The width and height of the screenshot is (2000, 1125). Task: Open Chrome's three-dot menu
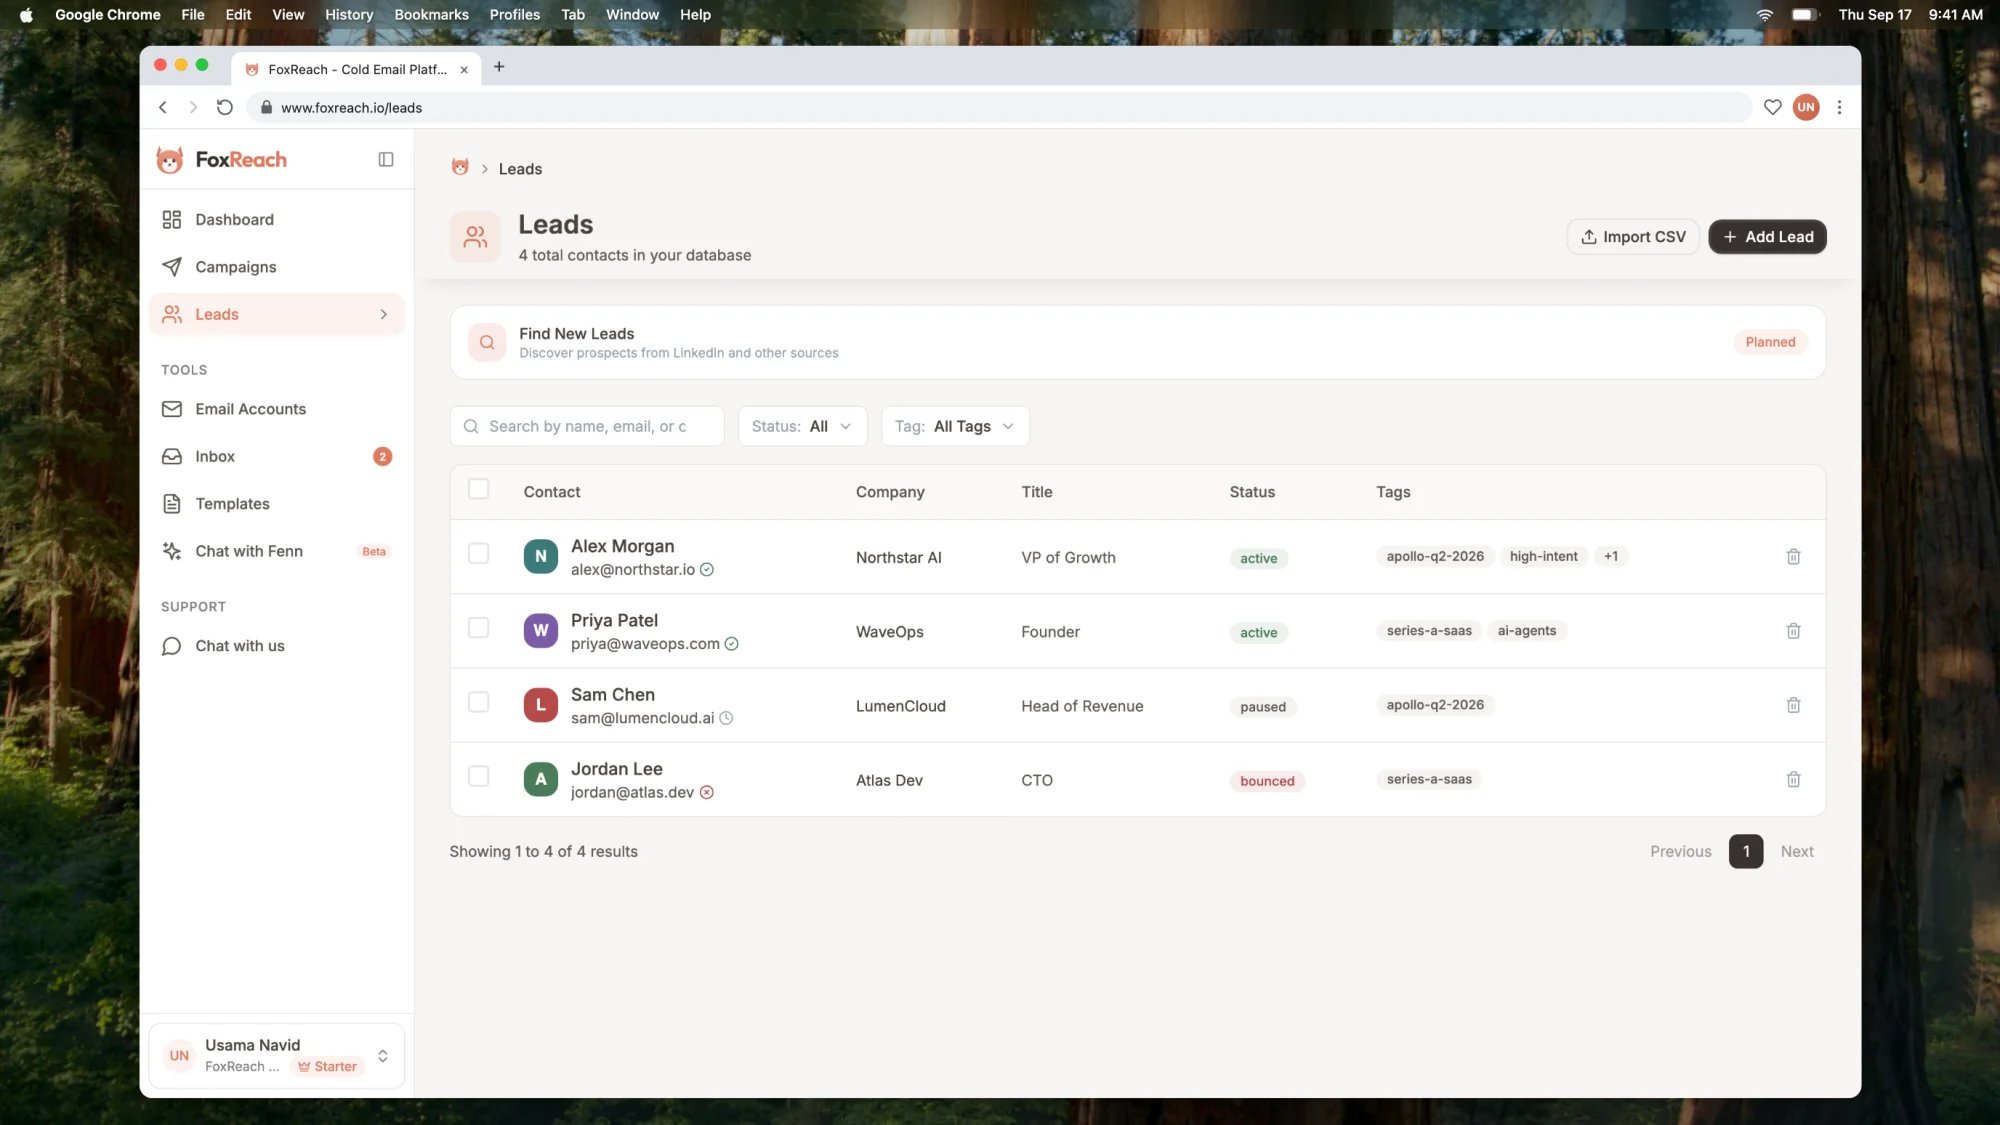click(x=1839, y=107)
